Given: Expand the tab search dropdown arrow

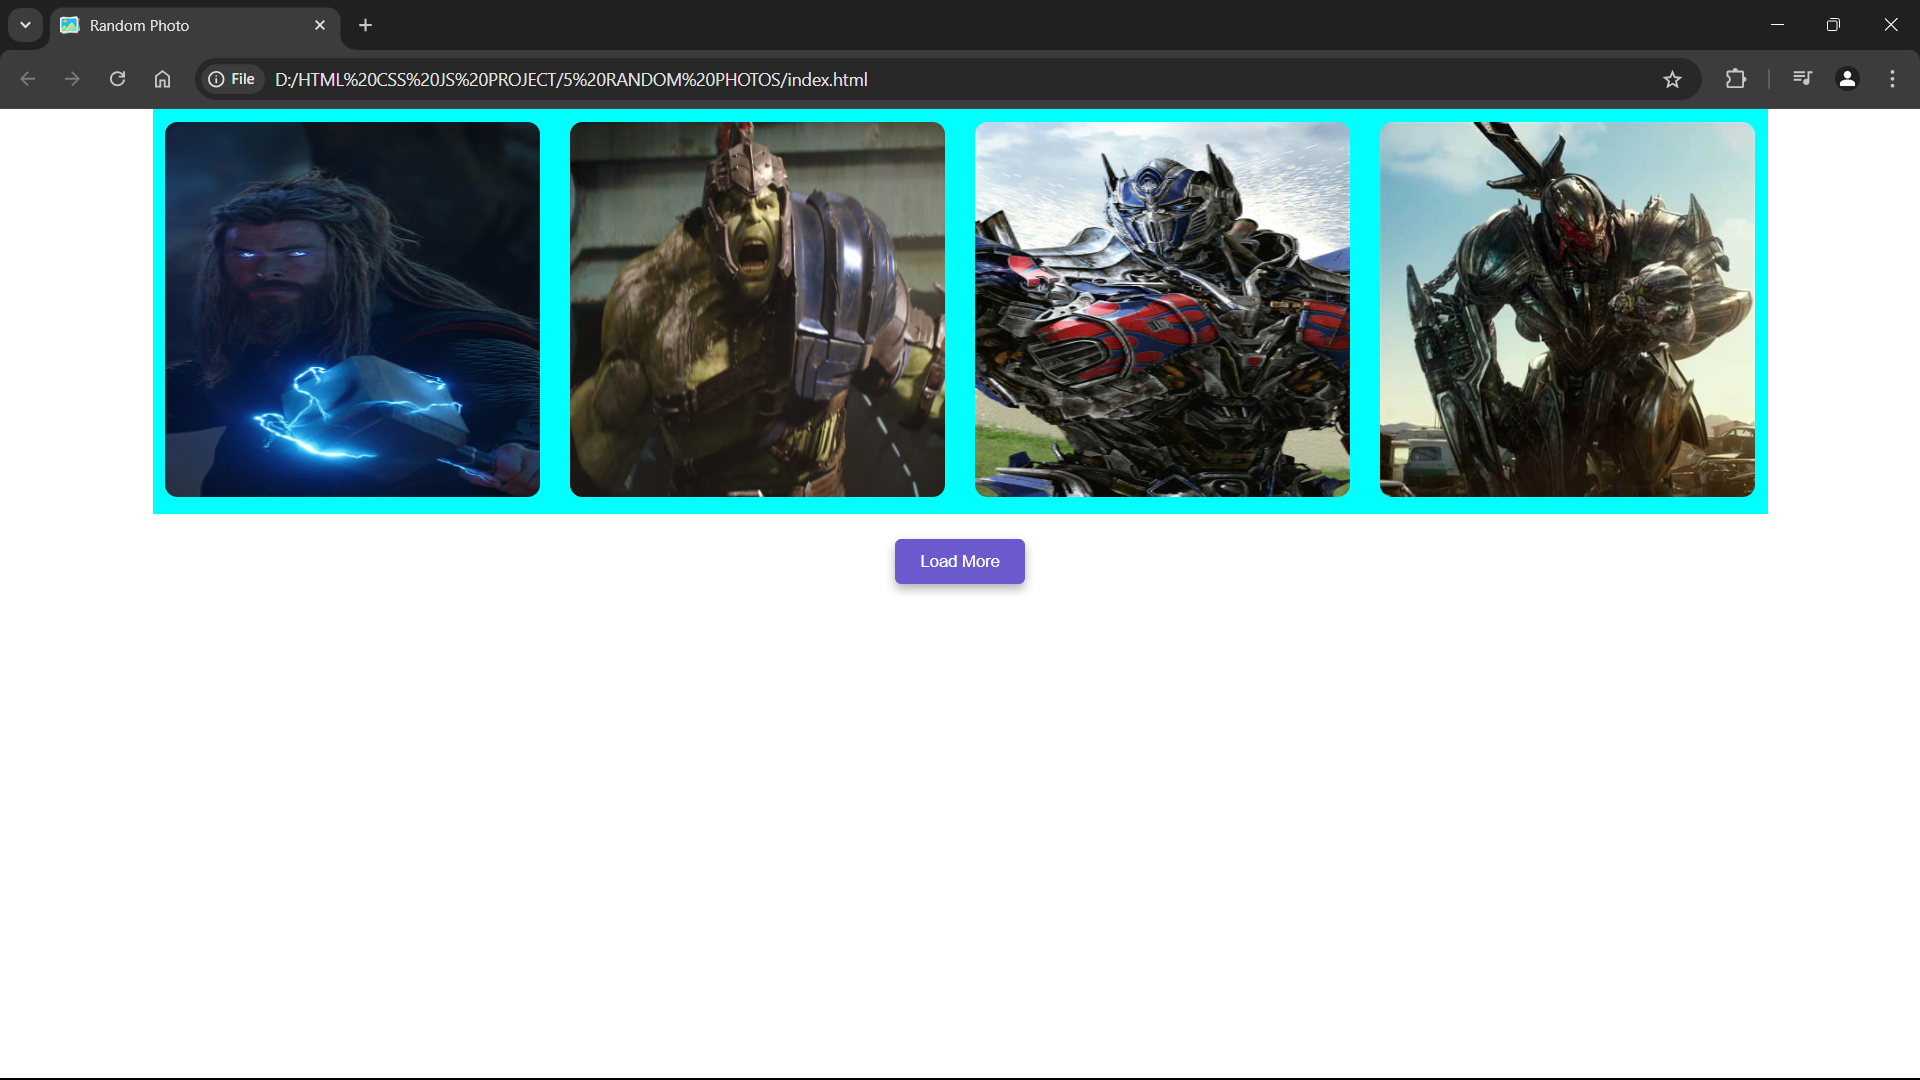Looking at the screenshot, I should coord(25,25).
